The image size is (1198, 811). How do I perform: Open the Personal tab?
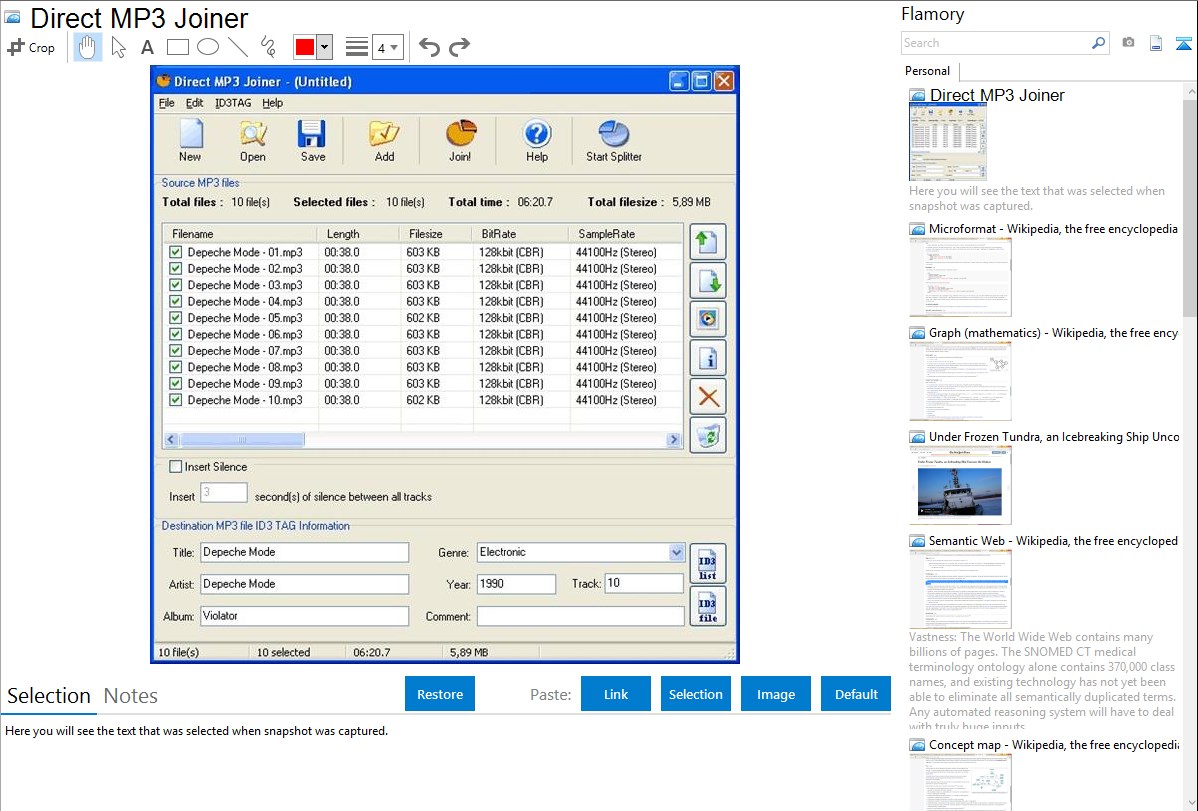click(927, 71)
